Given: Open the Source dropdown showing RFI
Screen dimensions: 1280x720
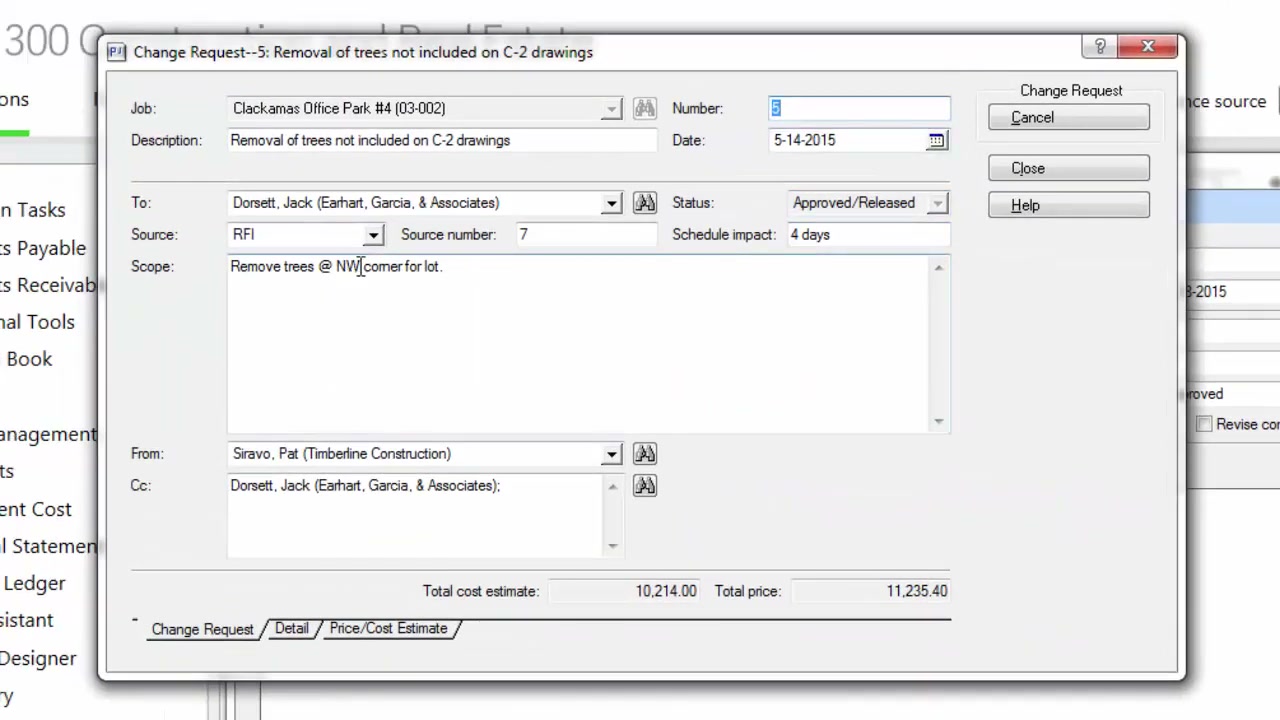Looking at the screenshot, I should [373, 235].
